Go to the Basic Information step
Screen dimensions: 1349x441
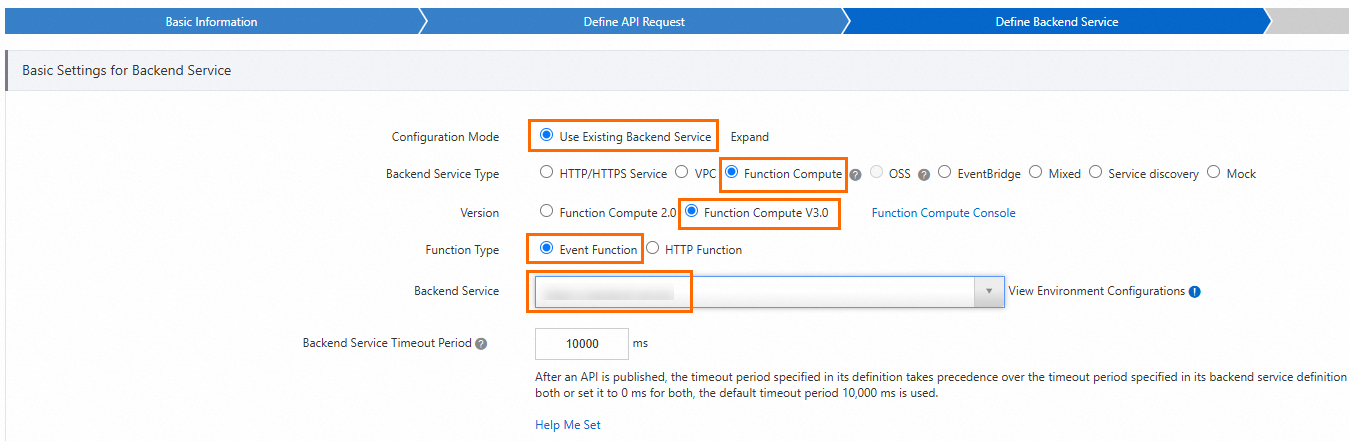(x=211, y=22)
